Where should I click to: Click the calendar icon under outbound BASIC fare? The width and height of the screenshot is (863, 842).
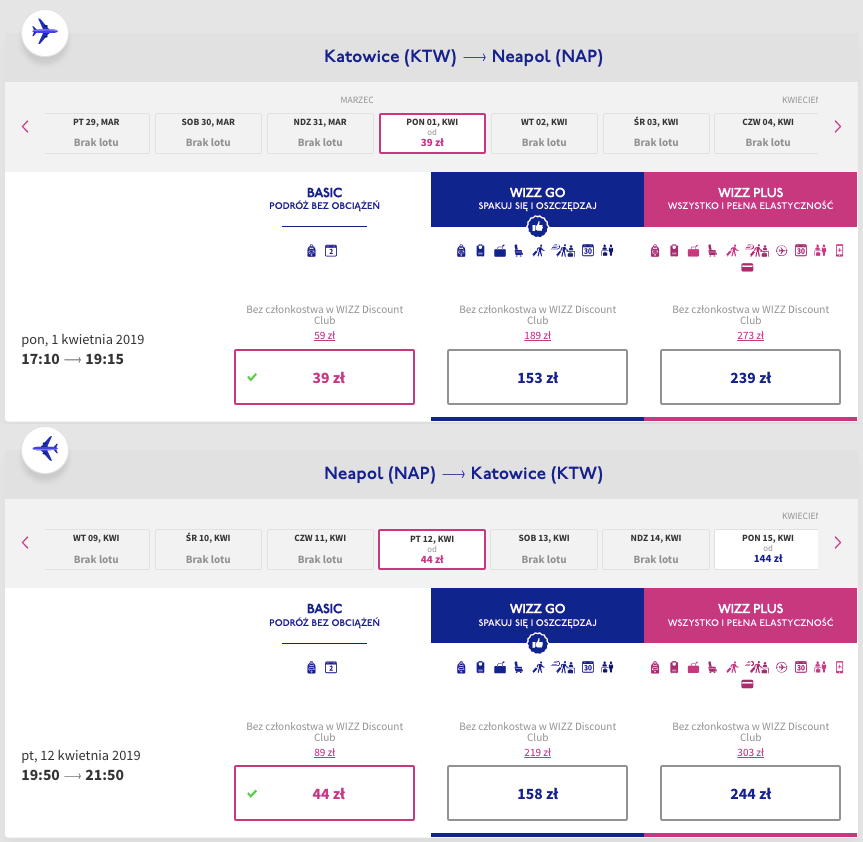[331, 251]
